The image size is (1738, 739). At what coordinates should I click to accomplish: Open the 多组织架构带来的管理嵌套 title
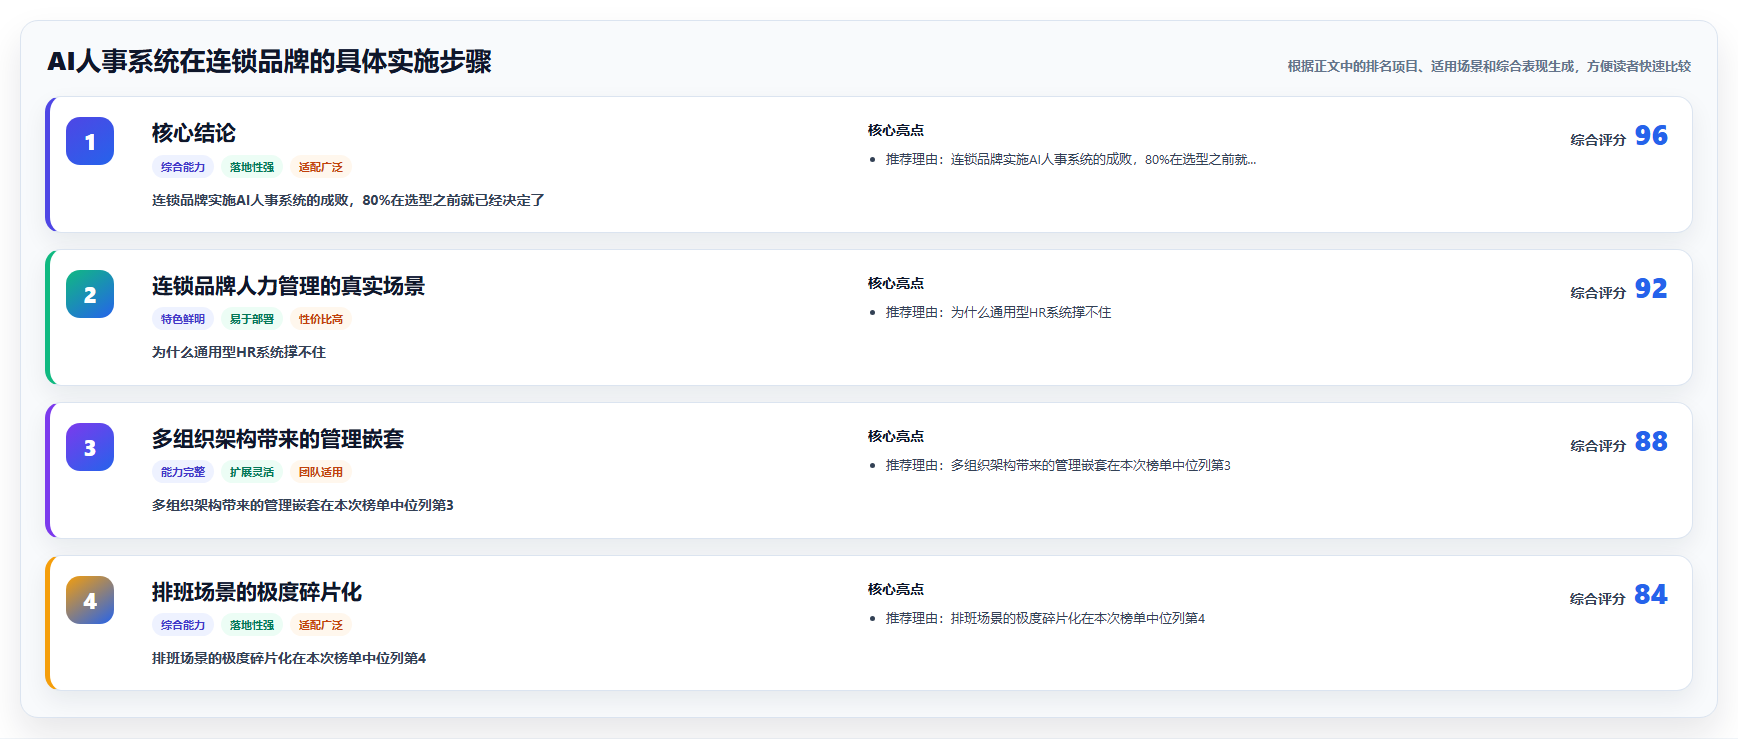pyautogui.click(x=278, y=439)
